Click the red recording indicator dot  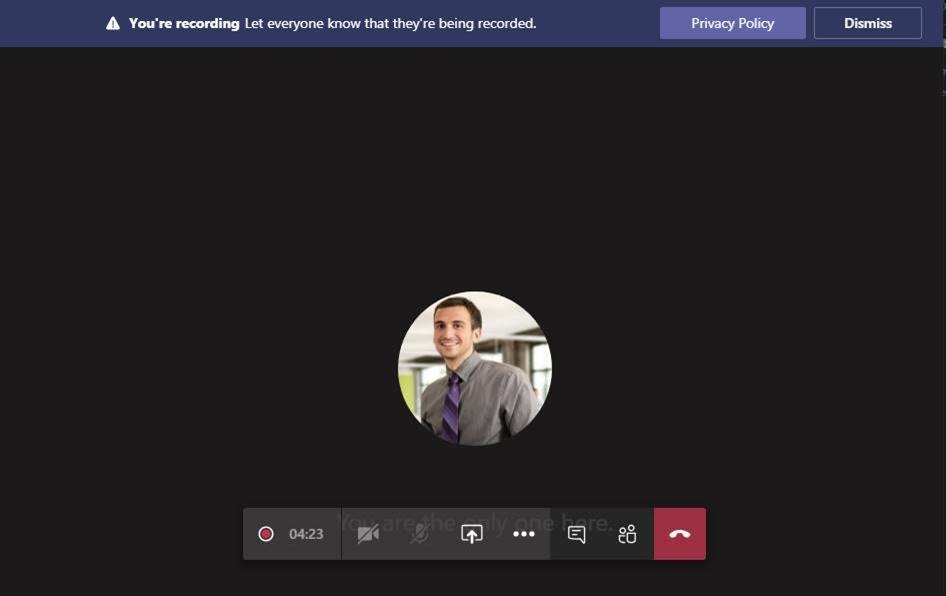pos(266,534)
